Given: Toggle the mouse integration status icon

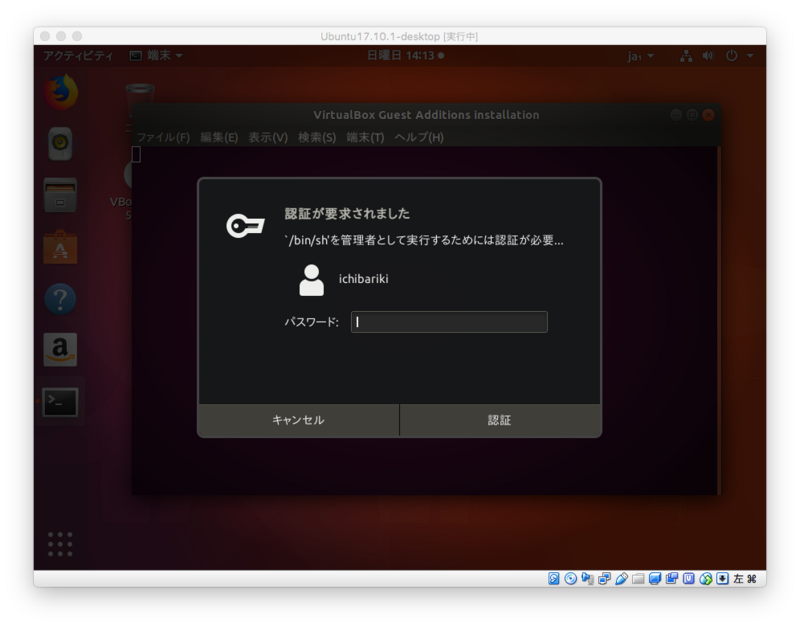Looking at the screenshot, I should pyautogui.click(x=706, y=579).
